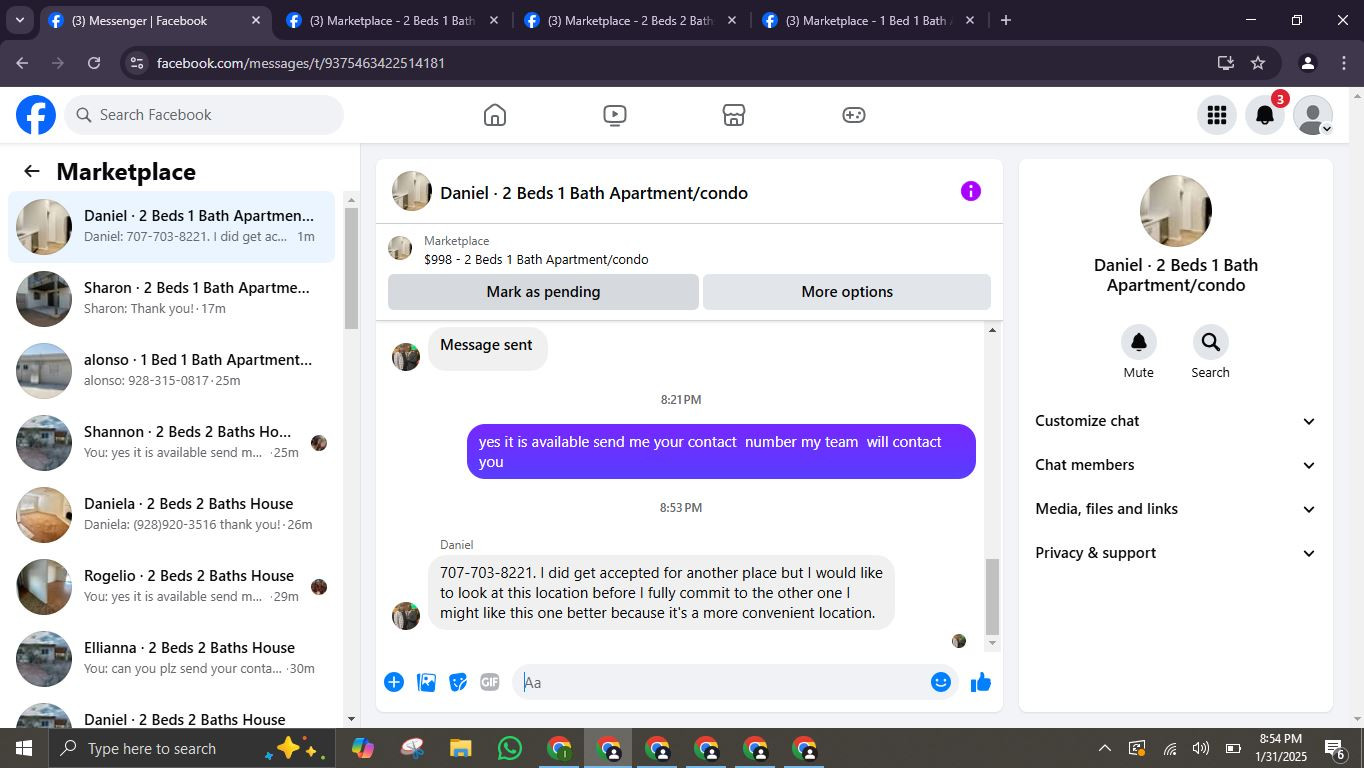
Task: Open the account dropdown at top right
Action: click(x=1313, y=115)
